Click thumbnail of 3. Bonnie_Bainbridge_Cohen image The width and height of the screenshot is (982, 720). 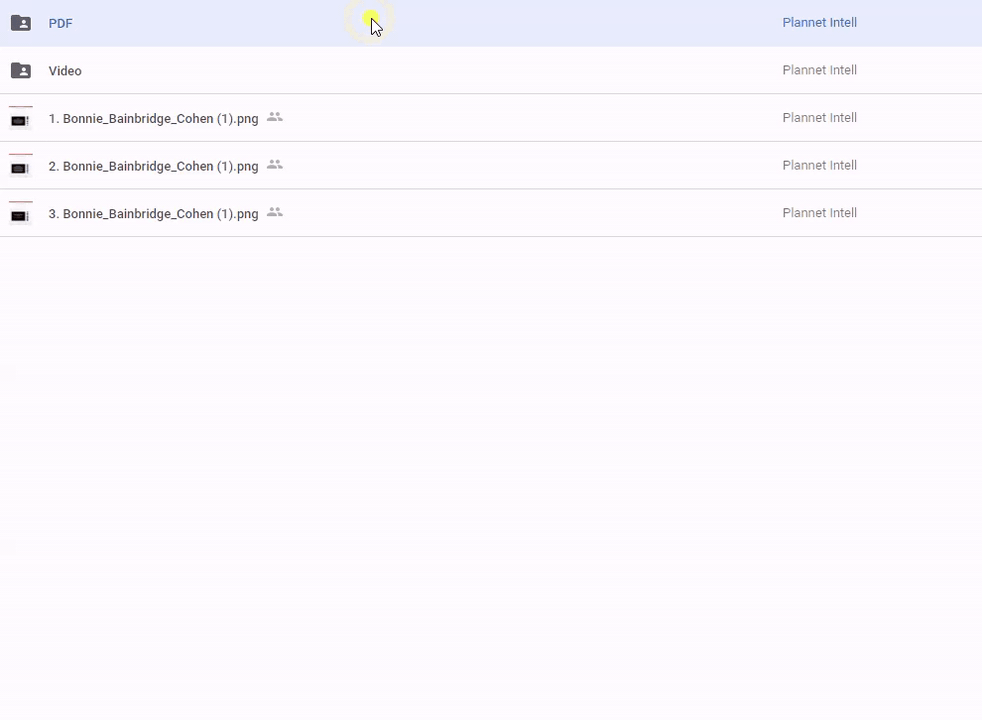20,214
